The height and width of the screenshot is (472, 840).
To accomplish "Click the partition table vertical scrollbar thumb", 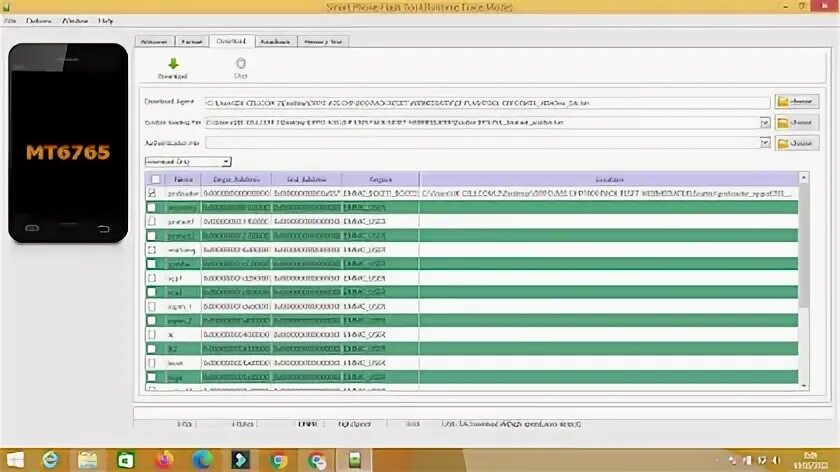I will (804, 245).
